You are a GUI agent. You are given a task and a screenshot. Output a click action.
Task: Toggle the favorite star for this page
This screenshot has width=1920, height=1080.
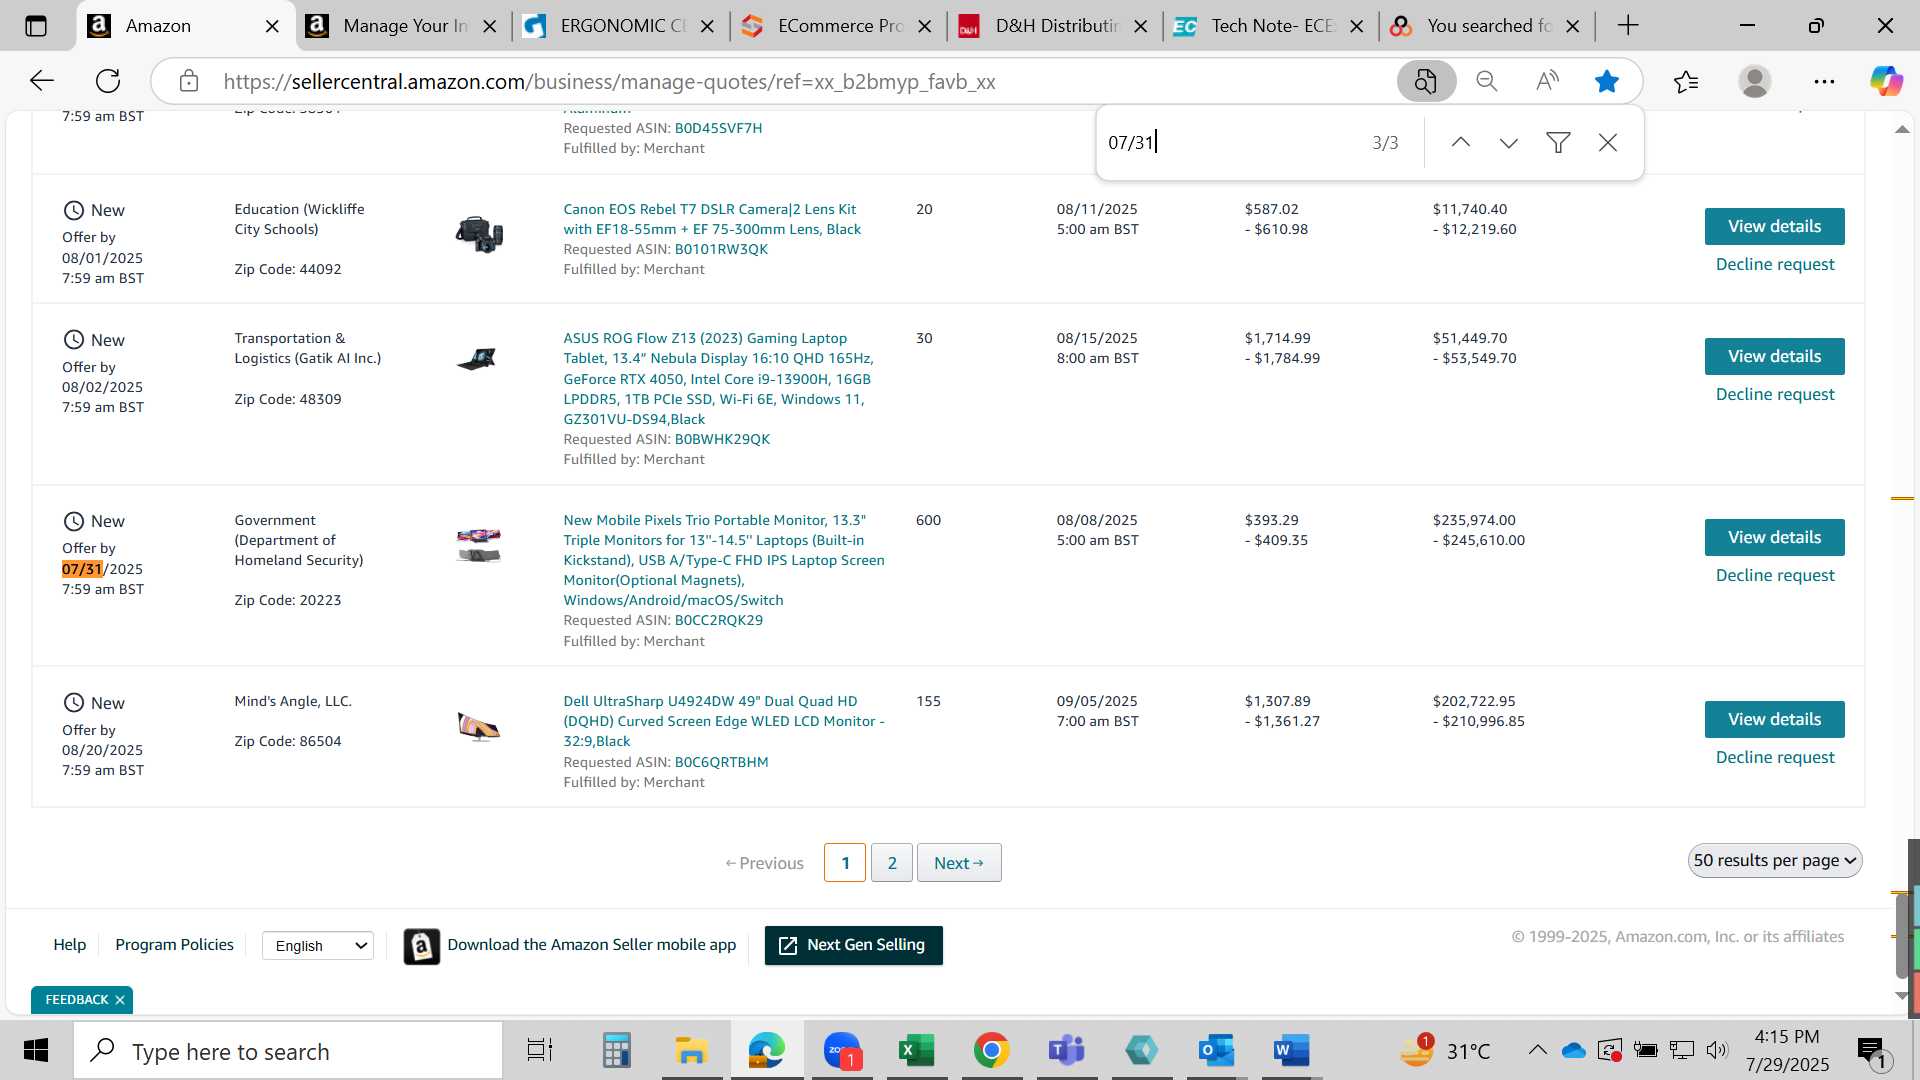point(1607,81)
